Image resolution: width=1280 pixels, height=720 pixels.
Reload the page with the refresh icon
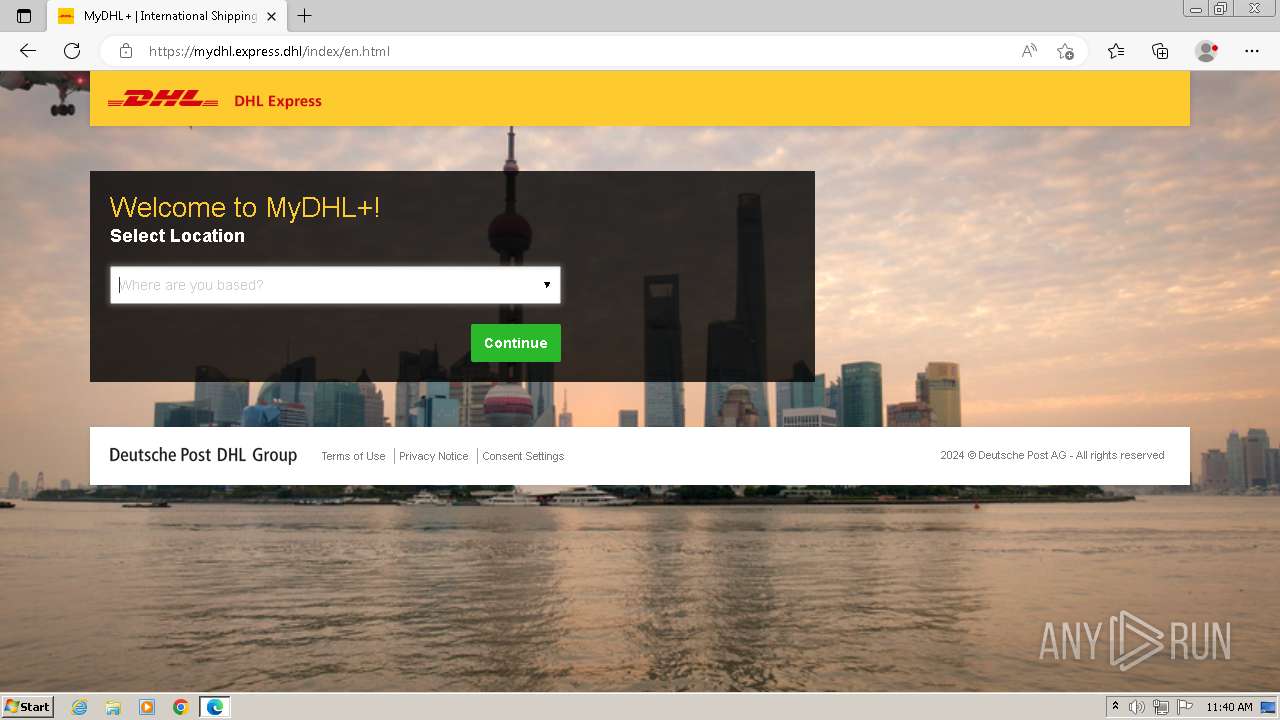pos(72,51)
